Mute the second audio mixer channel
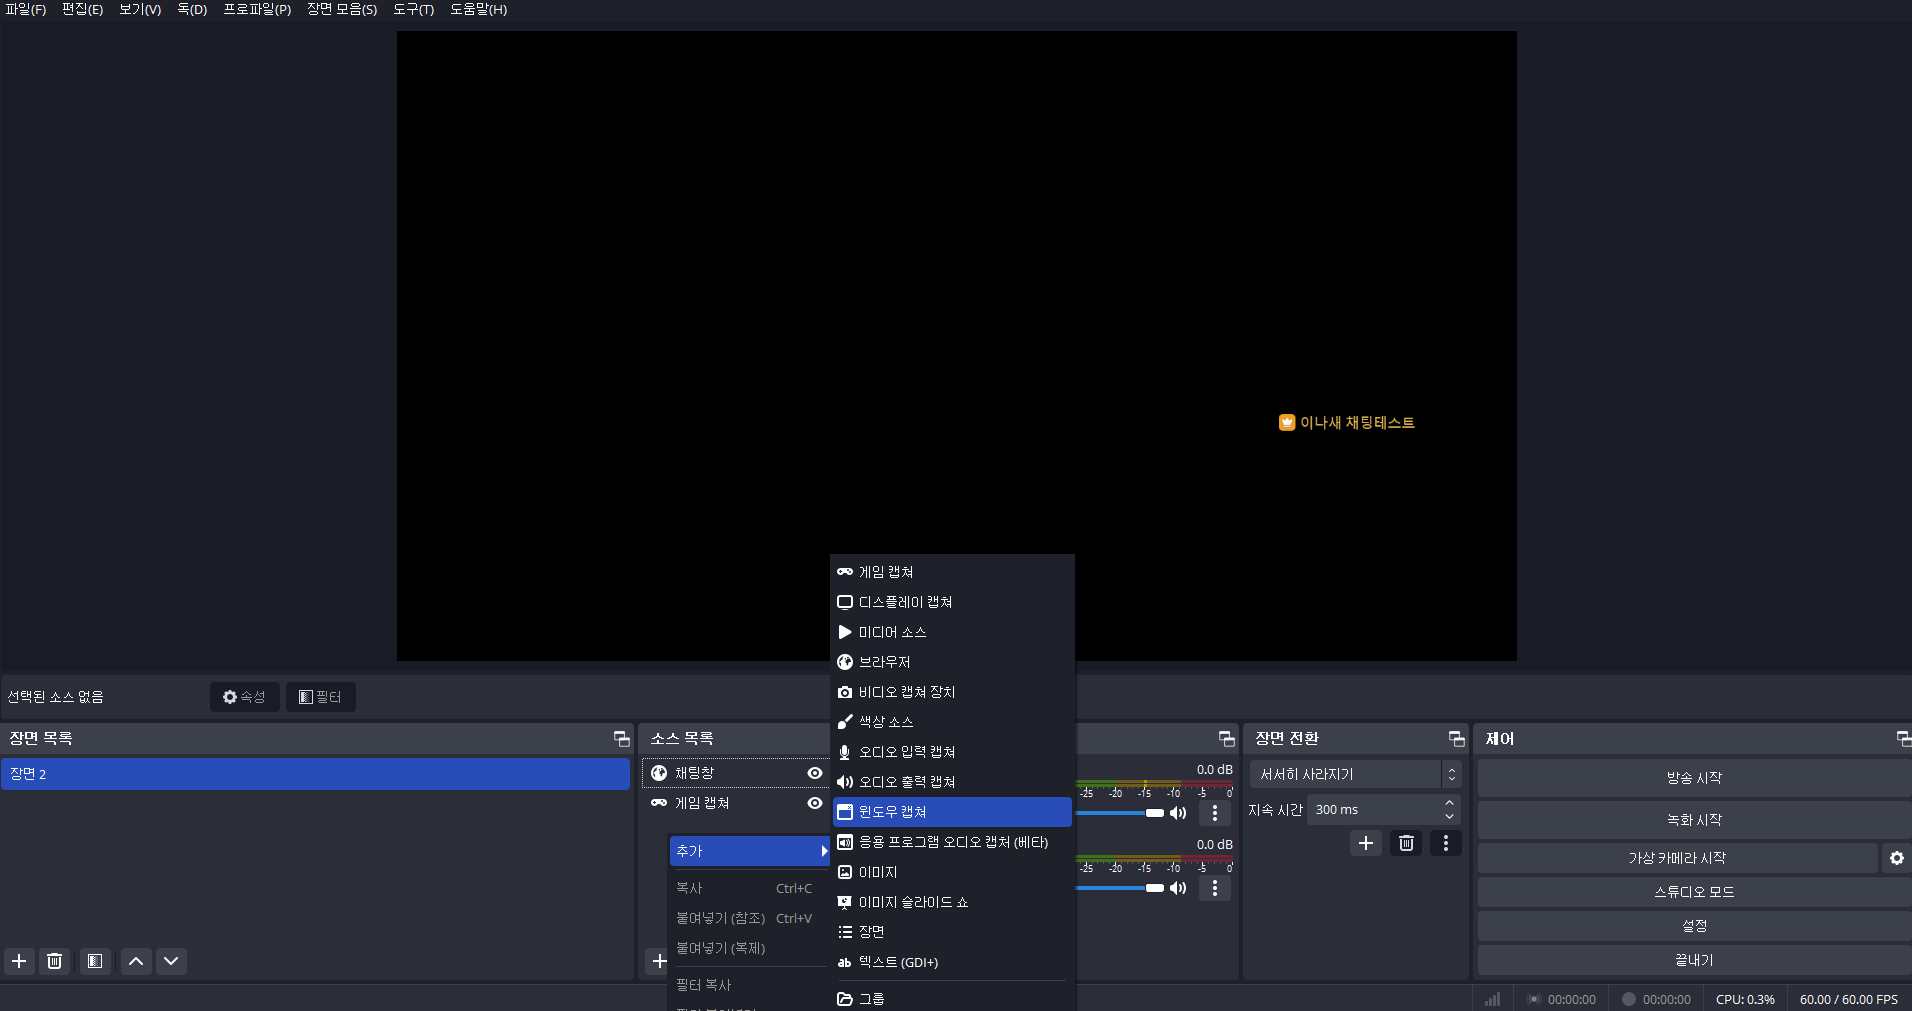The width and height of the screenshot is (1912, 1011). coord(1178,888)
